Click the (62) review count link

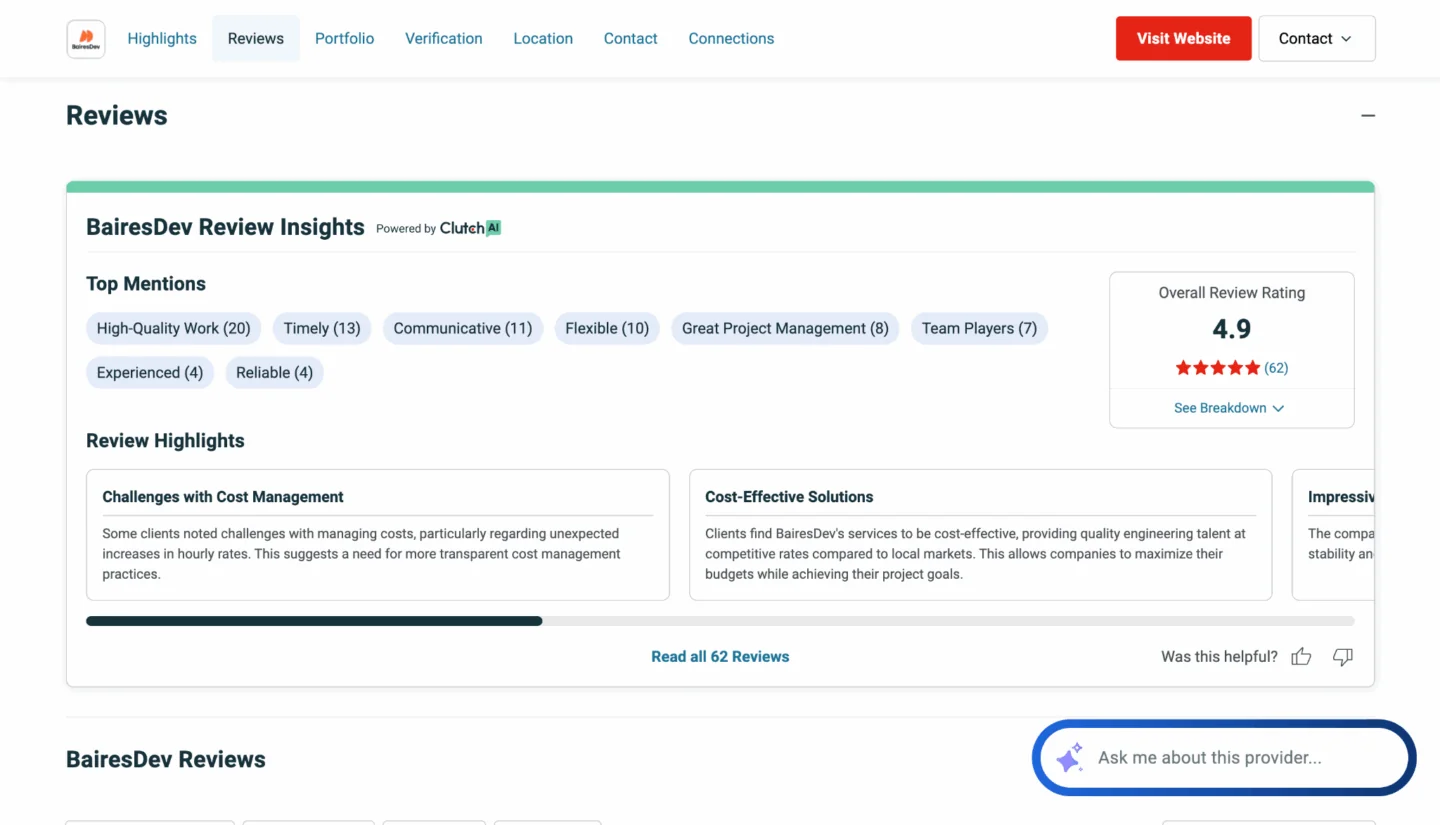pyautogui.click(x=1276, y=368)
